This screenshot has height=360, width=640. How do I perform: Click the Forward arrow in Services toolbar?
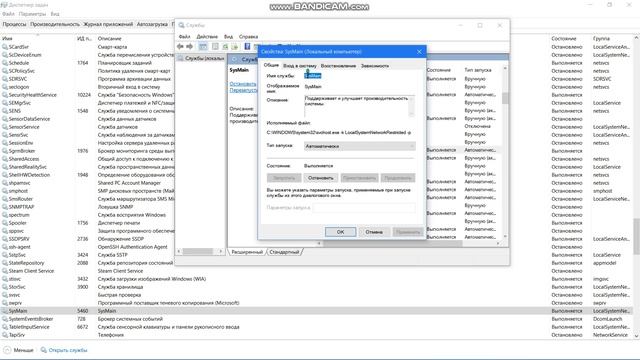tap(189, 47)
